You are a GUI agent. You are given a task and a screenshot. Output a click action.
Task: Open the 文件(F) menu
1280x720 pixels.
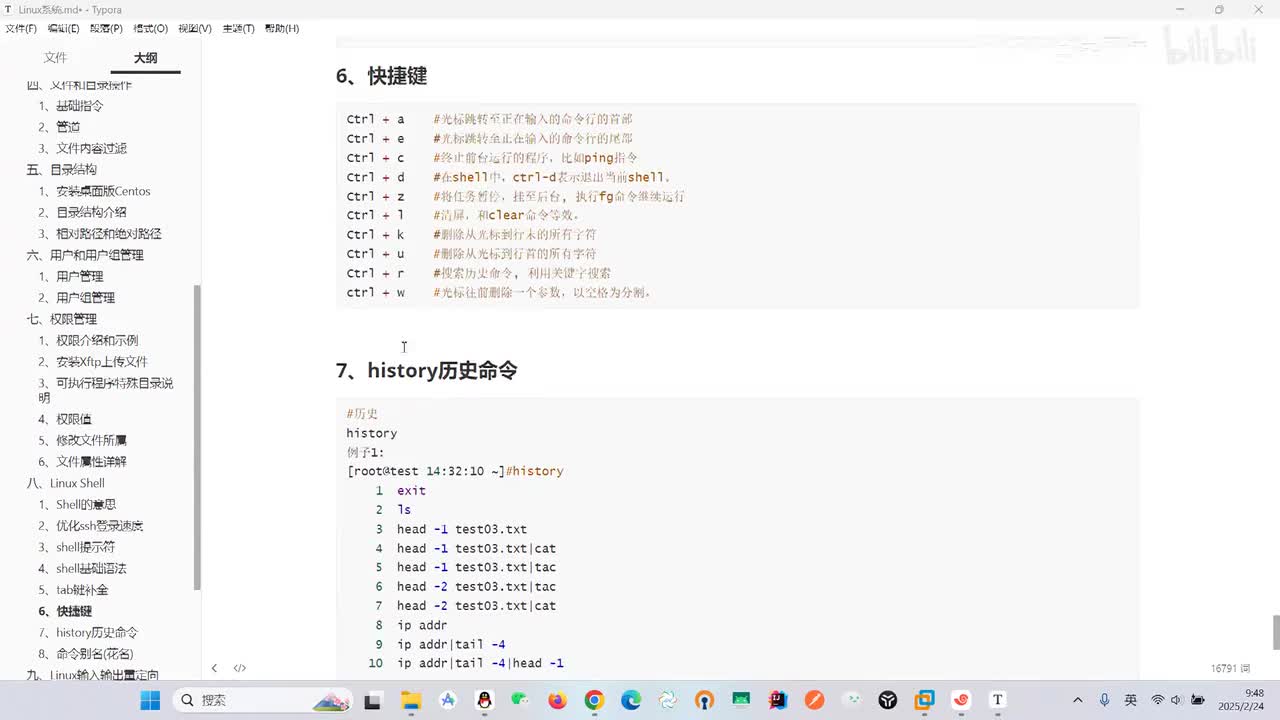point(21,28)
